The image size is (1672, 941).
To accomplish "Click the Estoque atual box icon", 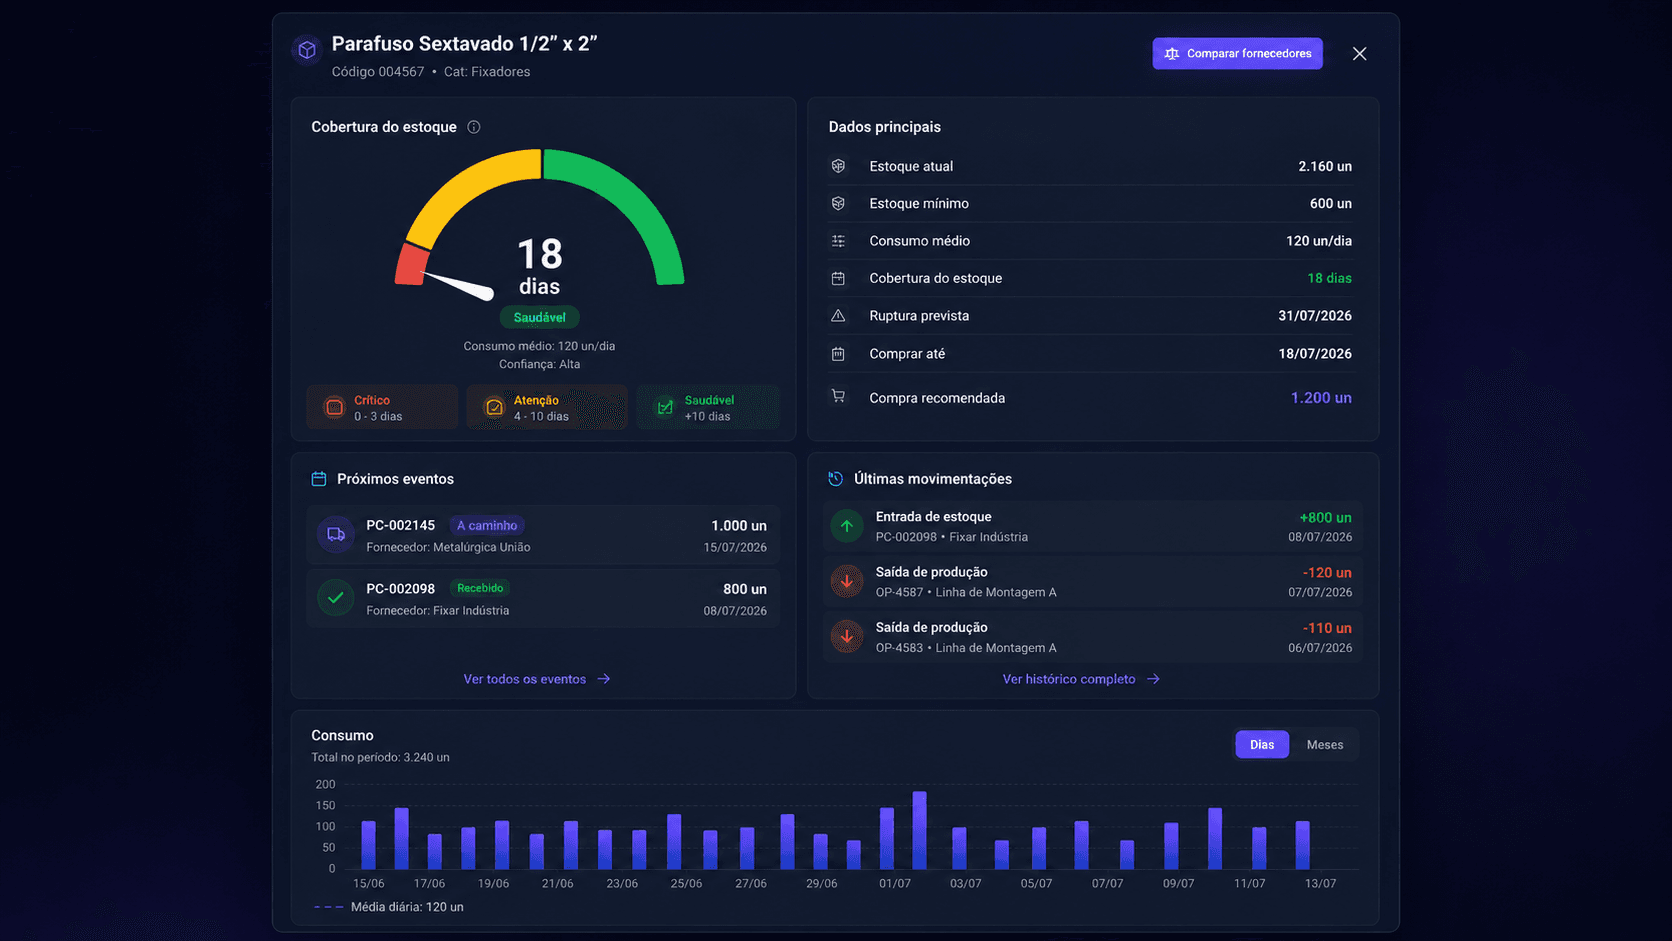I will [x=838, y=166].
